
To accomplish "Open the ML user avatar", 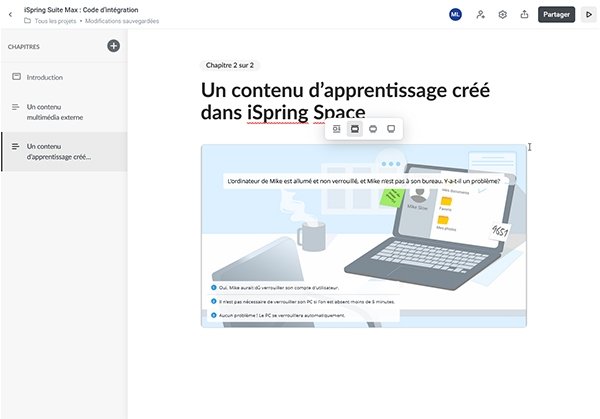I will pos(455,15).
